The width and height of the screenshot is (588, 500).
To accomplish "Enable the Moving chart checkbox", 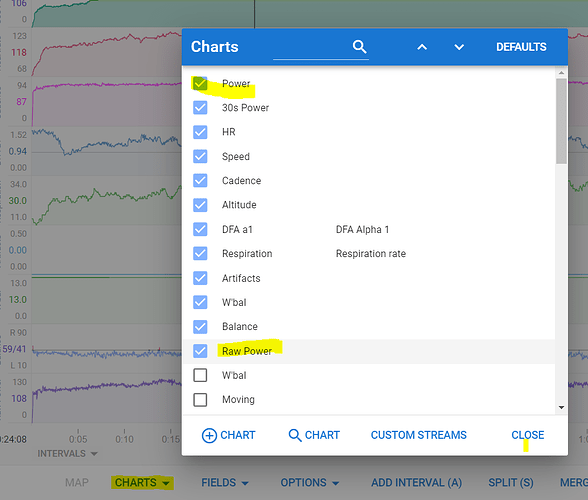I will click(200, 399).
